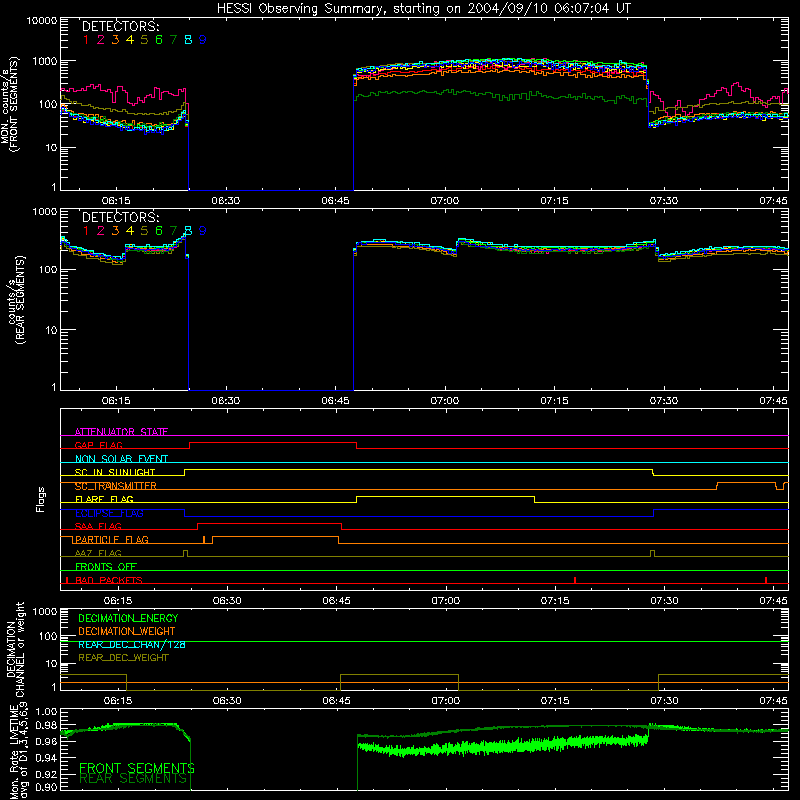Select blue detector 9 in rear segments legend

point(203,231)
